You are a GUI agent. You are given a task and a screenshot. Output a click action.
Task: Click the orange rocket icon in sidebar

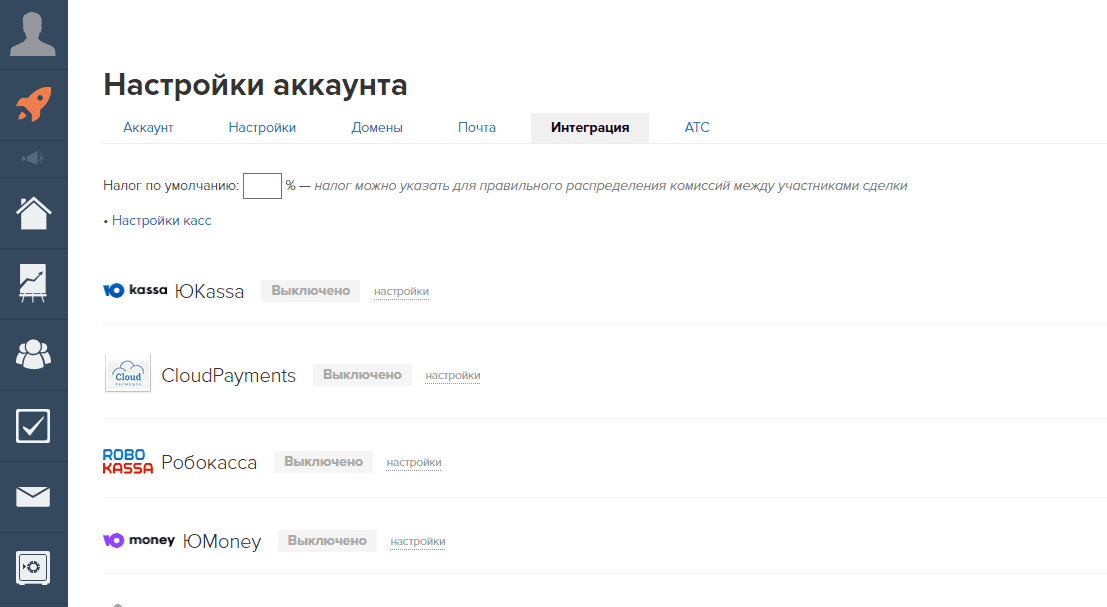pos(33,104)
